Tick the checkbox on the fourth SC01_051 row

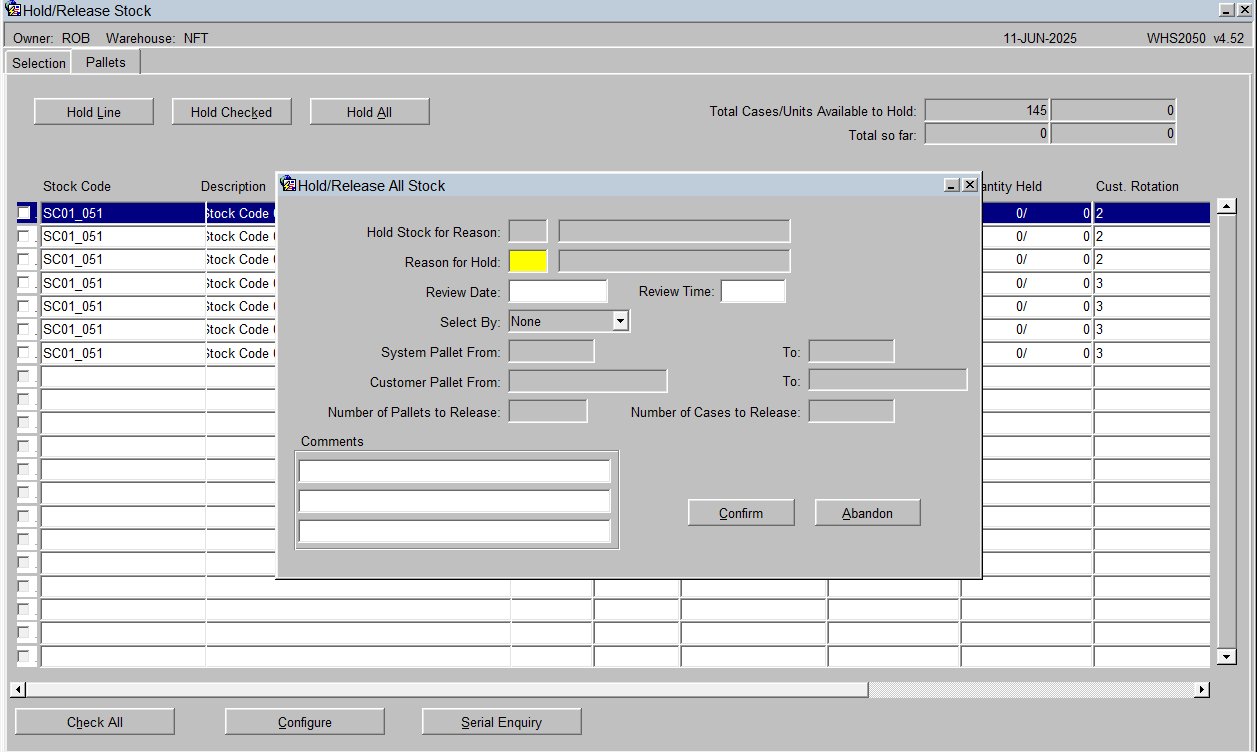click(x=24, y=283)
